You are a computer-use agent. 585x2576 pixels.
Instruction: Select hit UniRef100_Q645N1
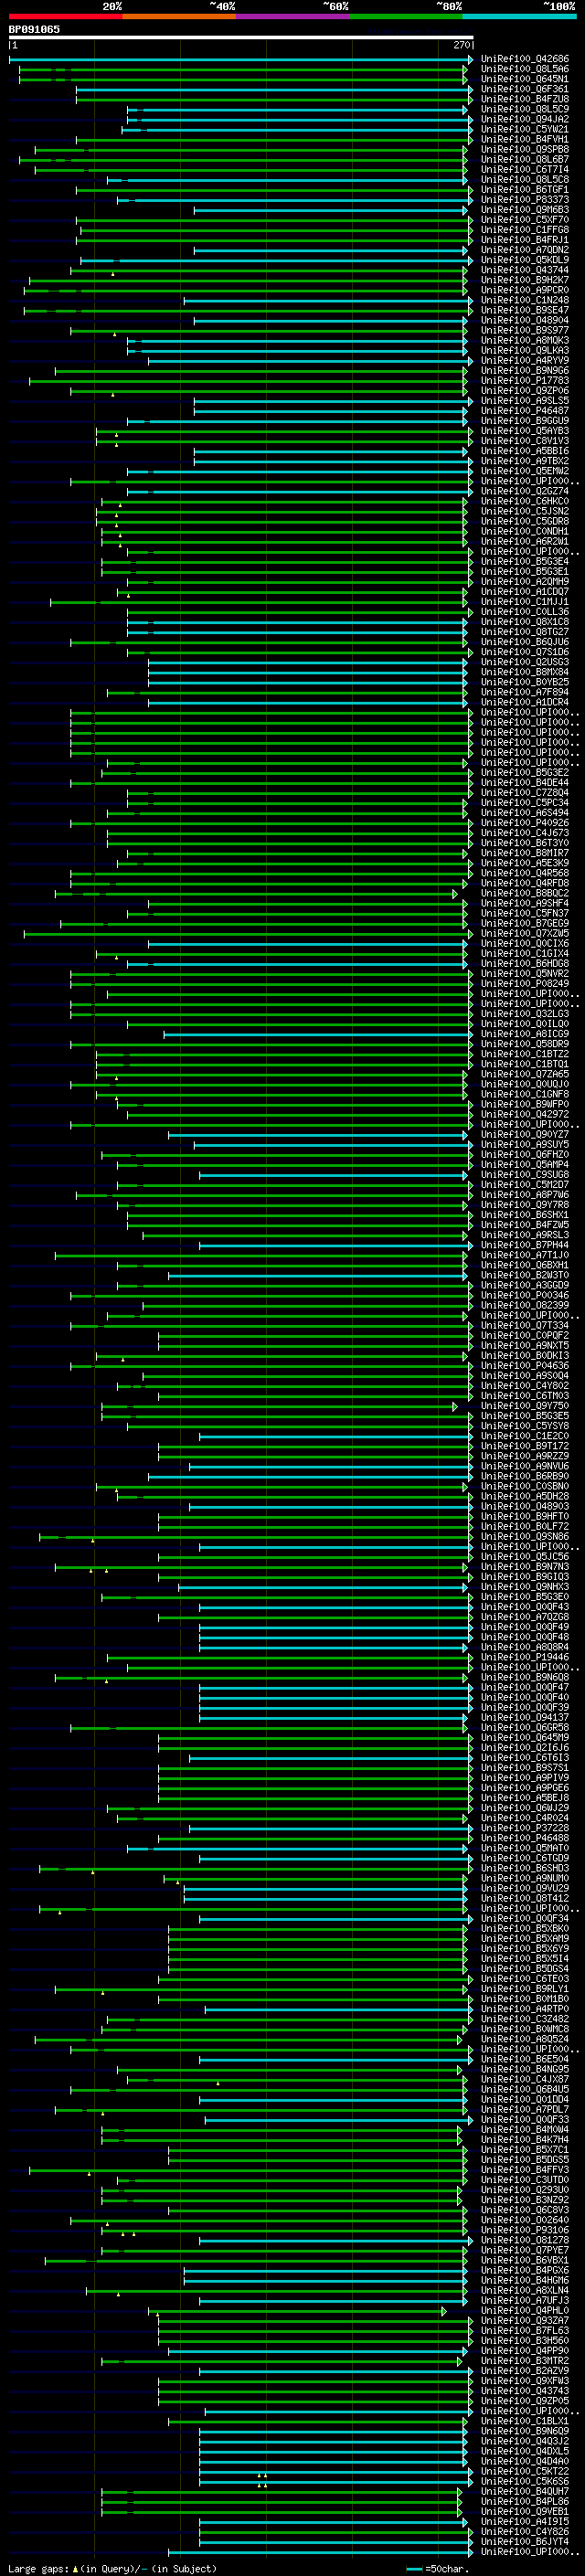click(x=525, y=79)
